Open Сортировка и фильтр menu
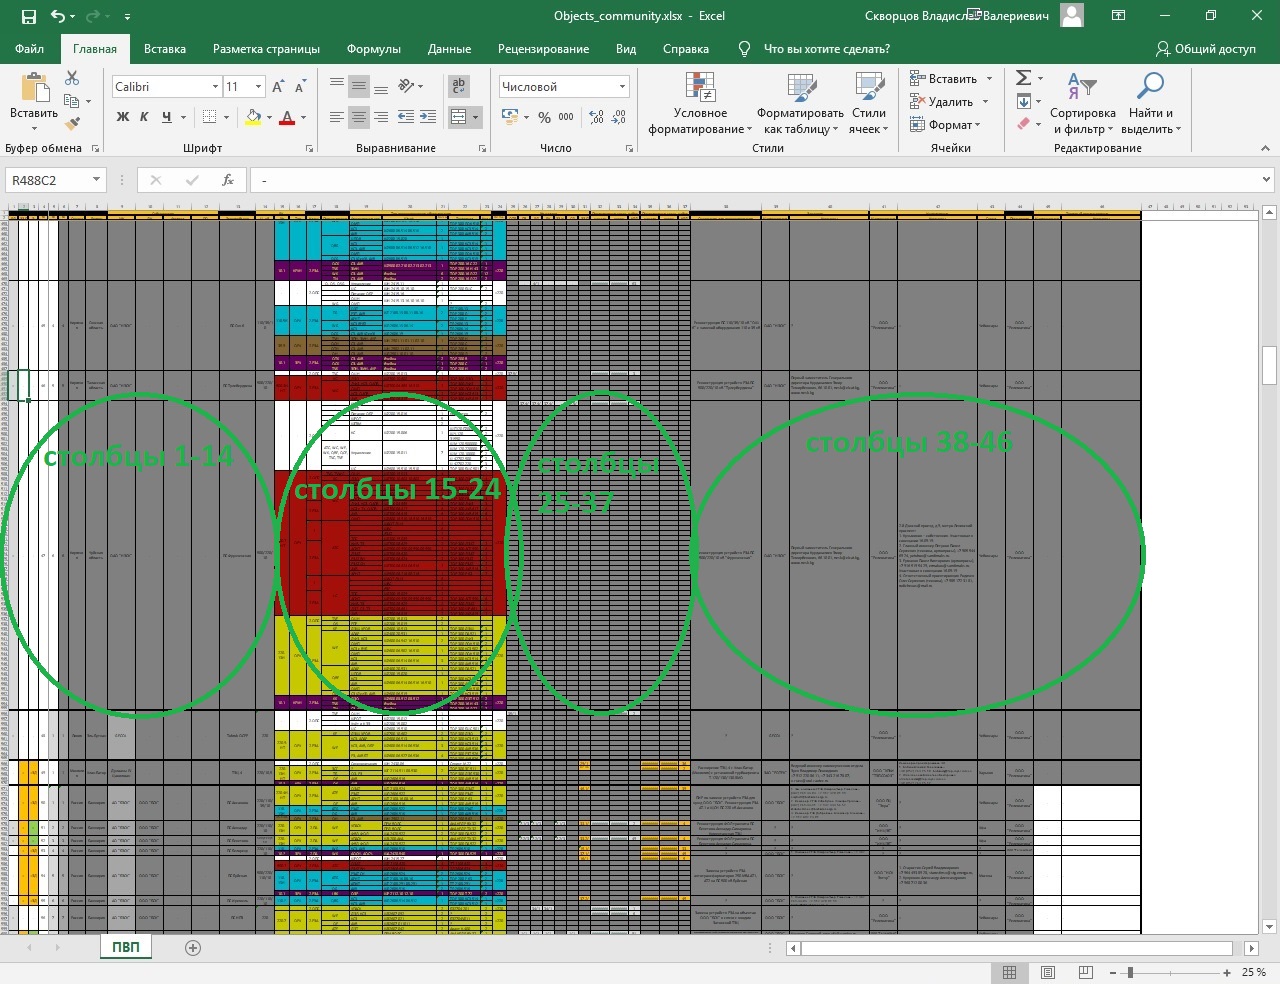1280x984 pixels. tap(1083, 103)
